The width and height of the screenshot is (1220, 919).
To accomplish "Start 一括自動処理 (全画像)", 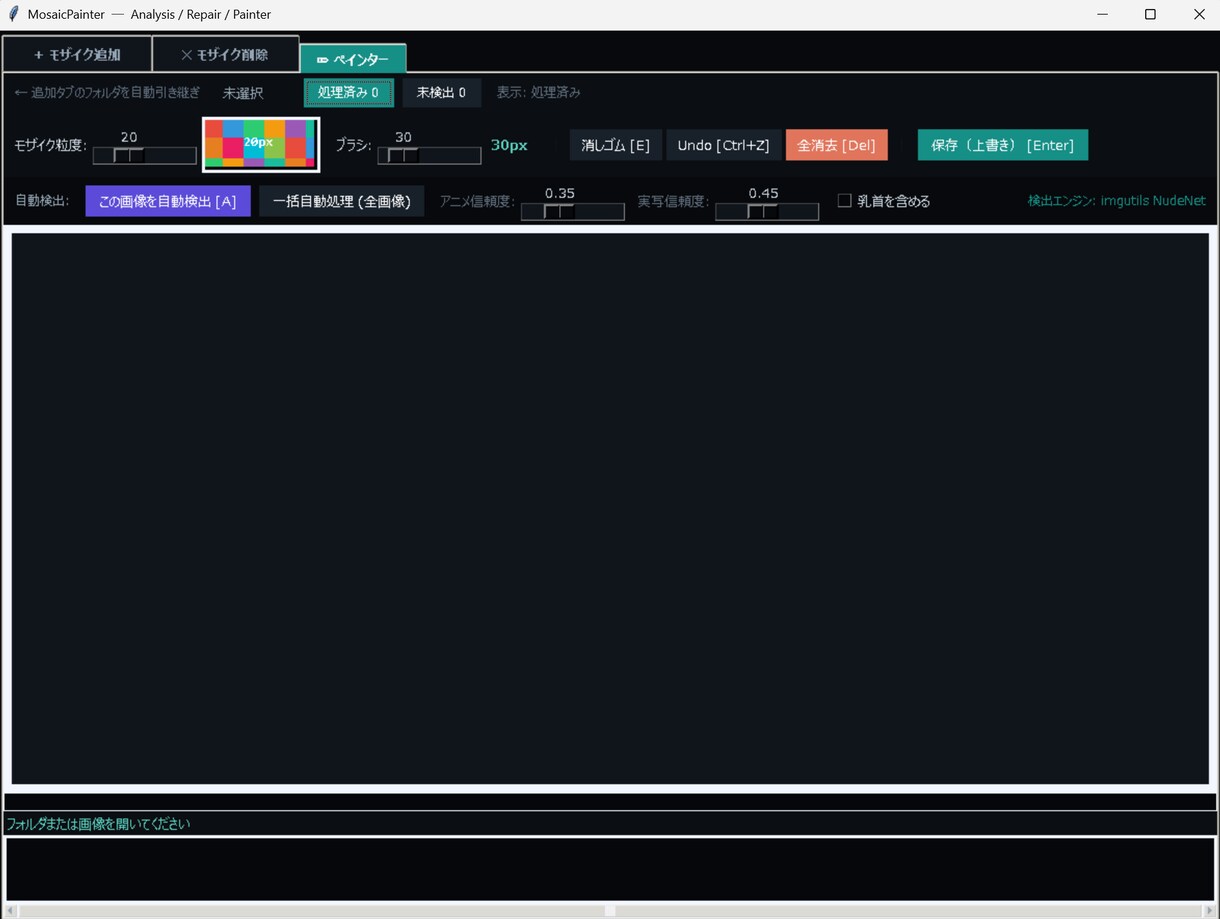I will point(342,201).
